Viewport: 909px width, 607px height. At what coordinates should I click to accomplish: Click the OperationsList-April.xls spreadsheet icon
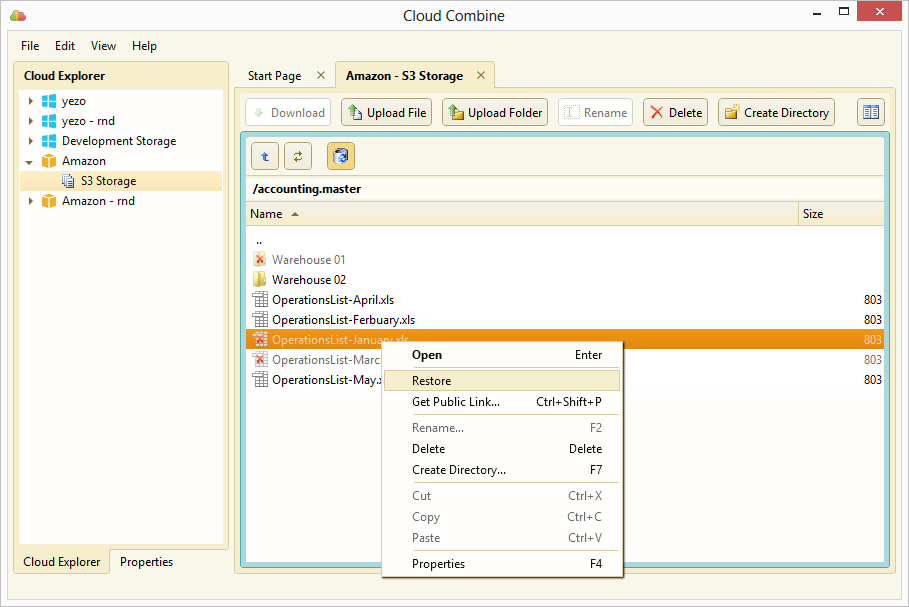(x=260, y=300)
